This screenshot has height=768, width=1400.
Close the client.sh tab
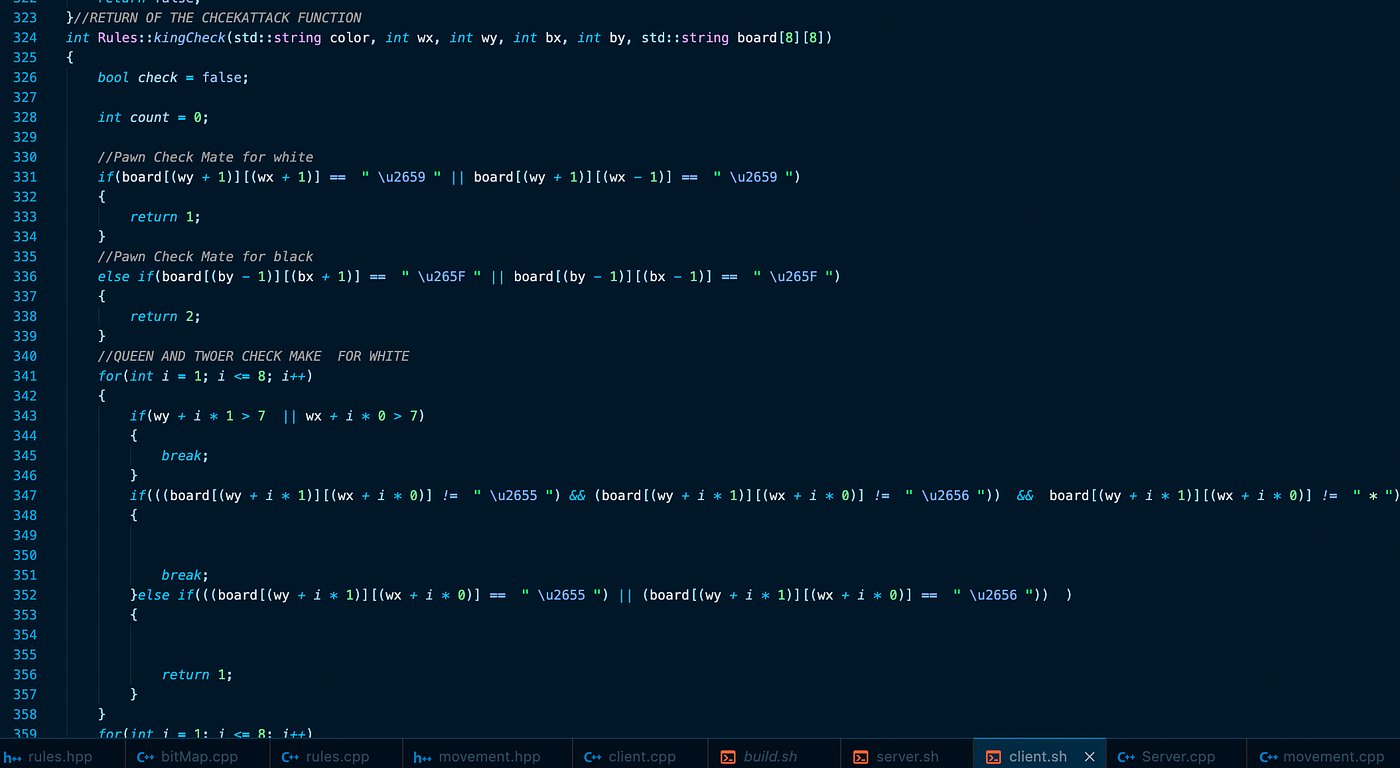1089,756
